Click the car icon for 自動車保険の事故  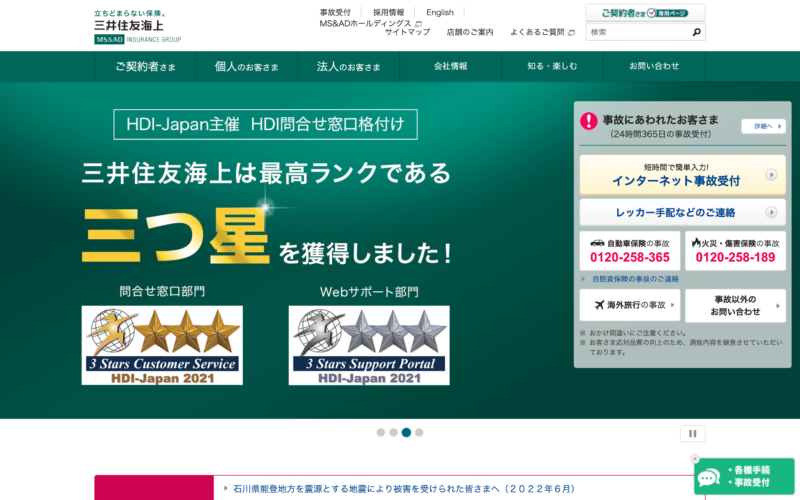[597, 243]
